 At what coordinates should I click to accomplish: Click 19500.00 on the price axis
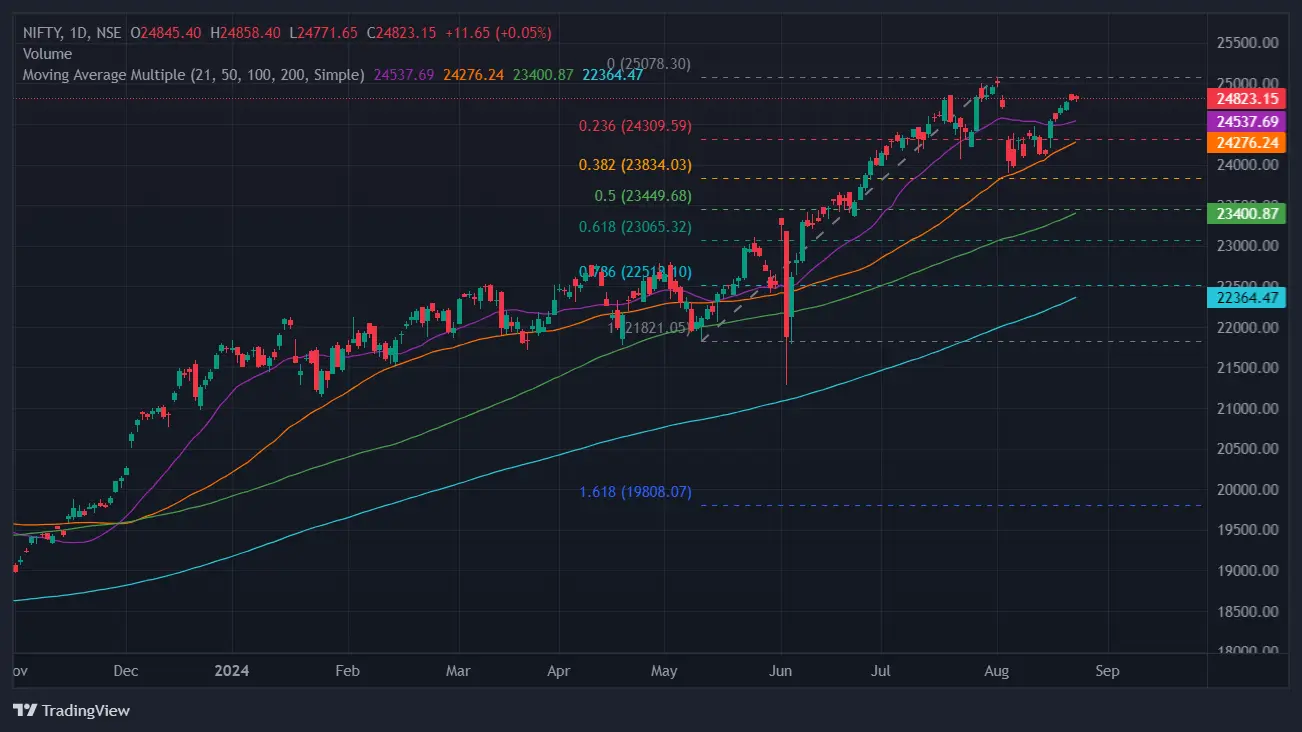(1246, 530)
